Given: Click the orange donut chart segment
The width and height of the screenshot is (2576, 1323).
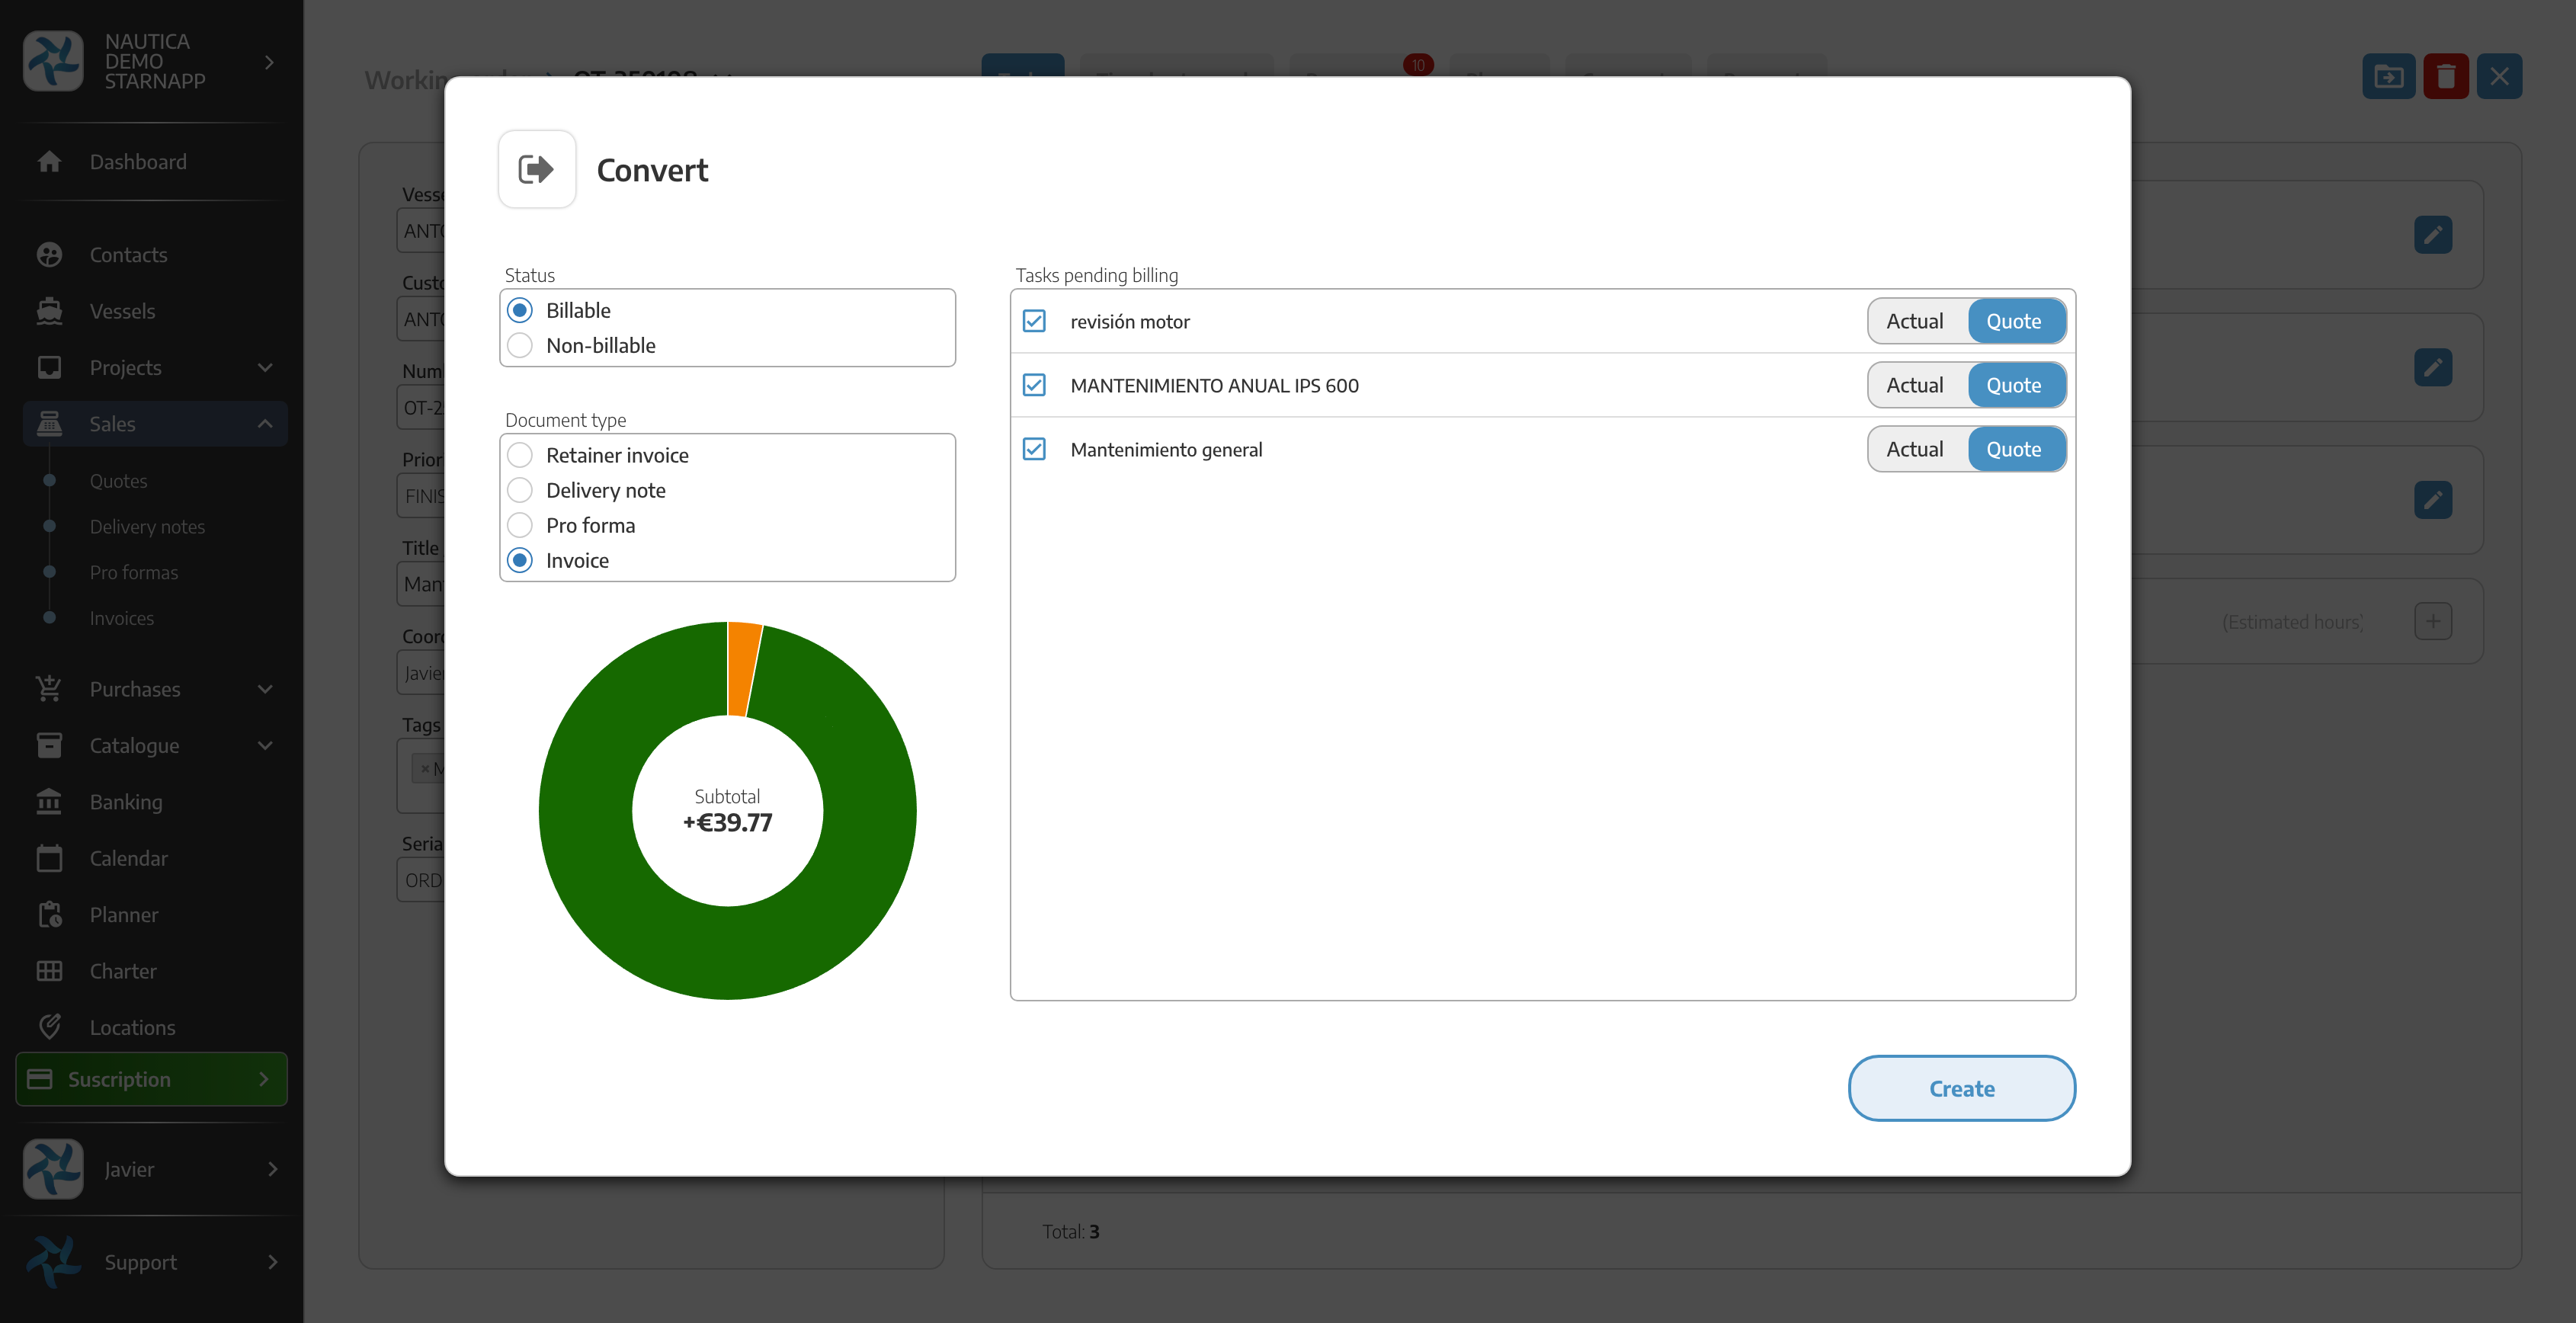Looking at the screenshot, I should click(x=743, y=668).
